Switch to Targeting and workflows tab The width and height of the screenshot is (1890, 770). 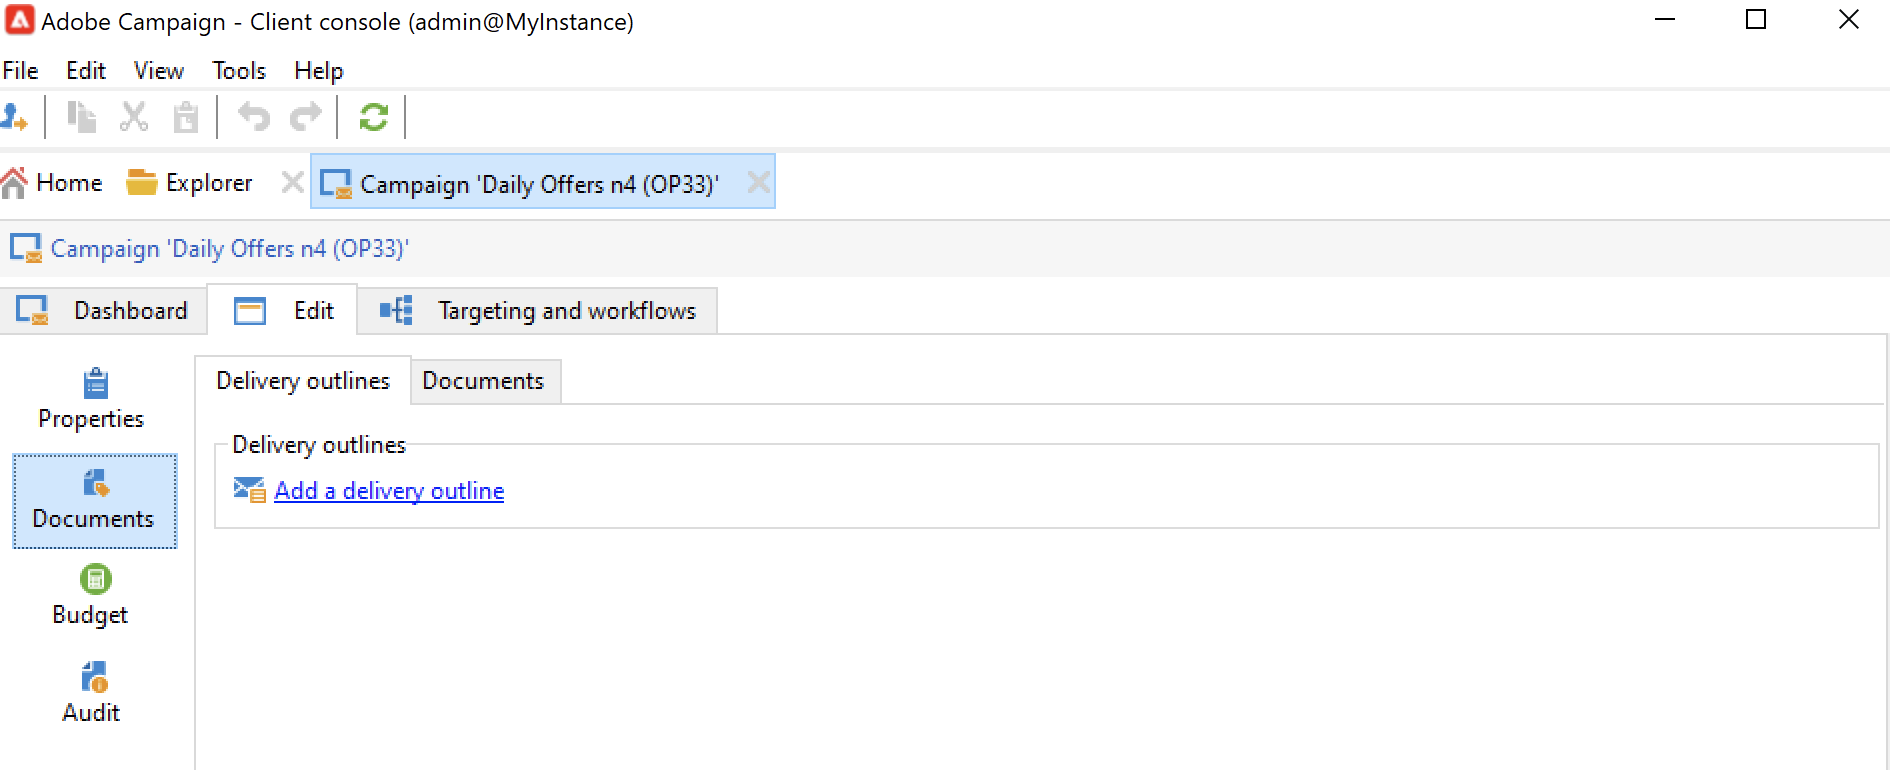tap(538, 311)
